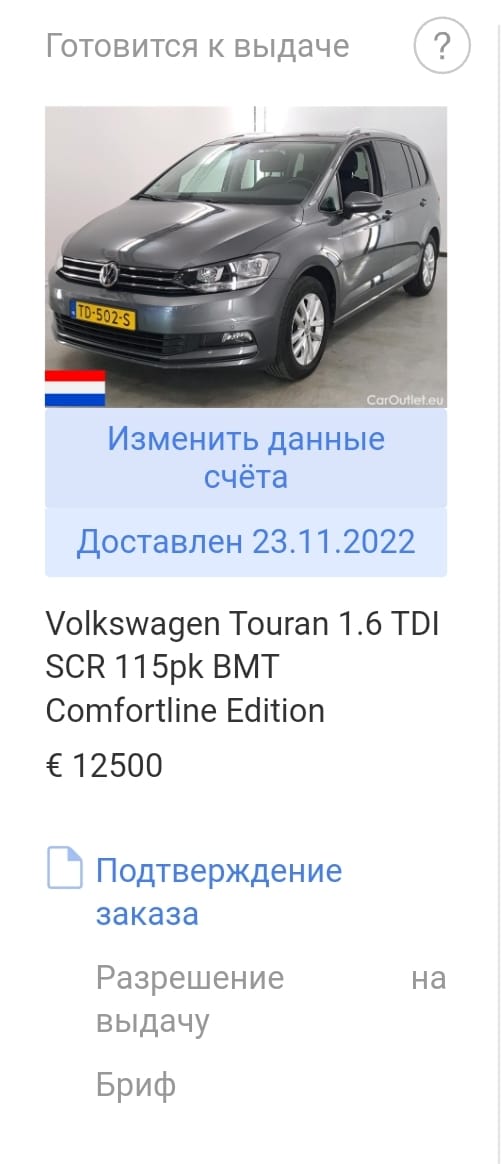Click the VW logo on the car grille
The width and height of the screenshot is (502, 1164).
pyautogui.click(x=108, y=274)
